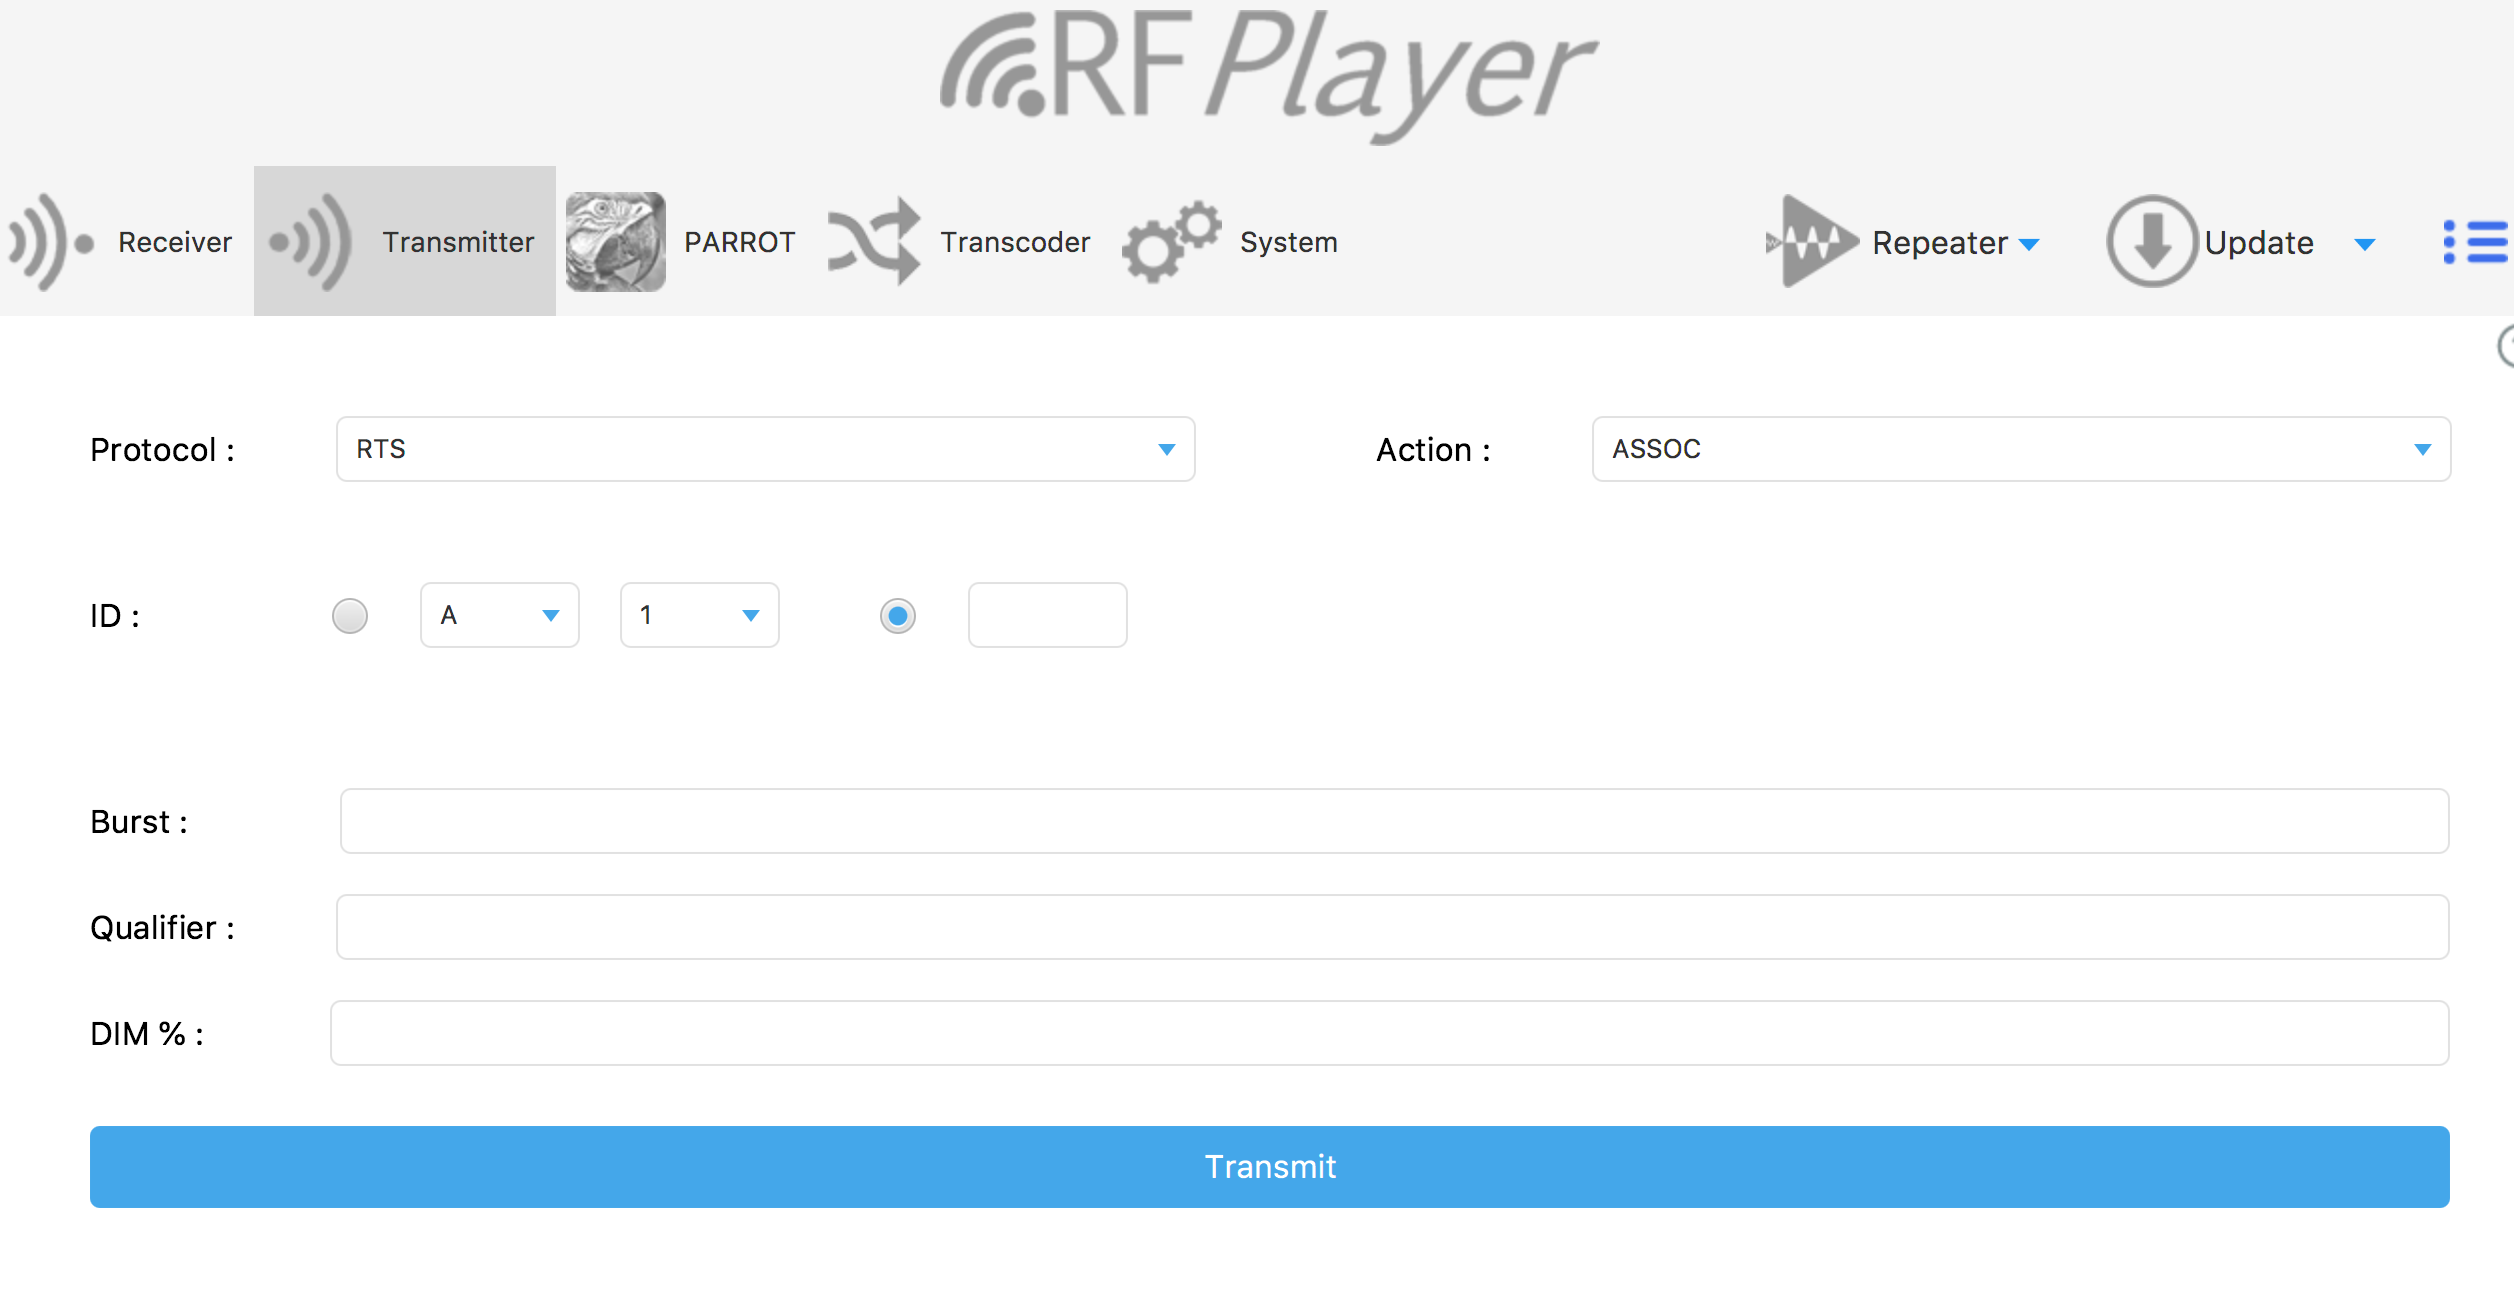Click the Action : label
Image resolution: width=2514 pixels, height=1292 pixels.
point(1434,450)
